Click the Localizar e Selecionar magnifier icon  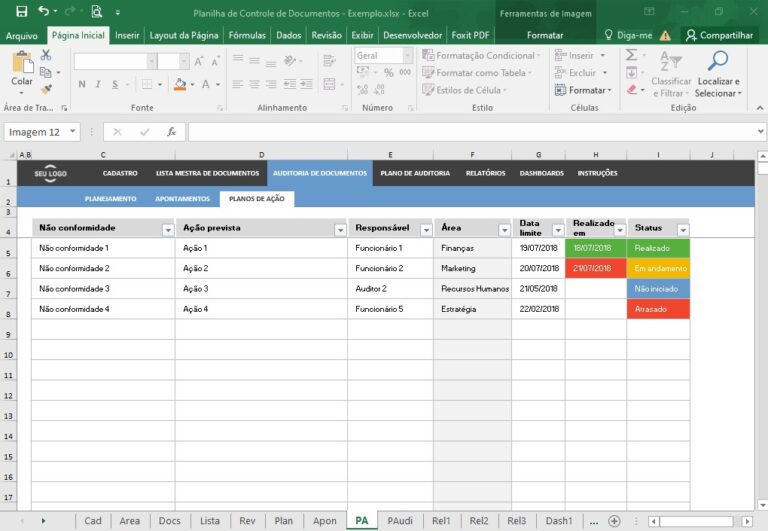(718, 61)
